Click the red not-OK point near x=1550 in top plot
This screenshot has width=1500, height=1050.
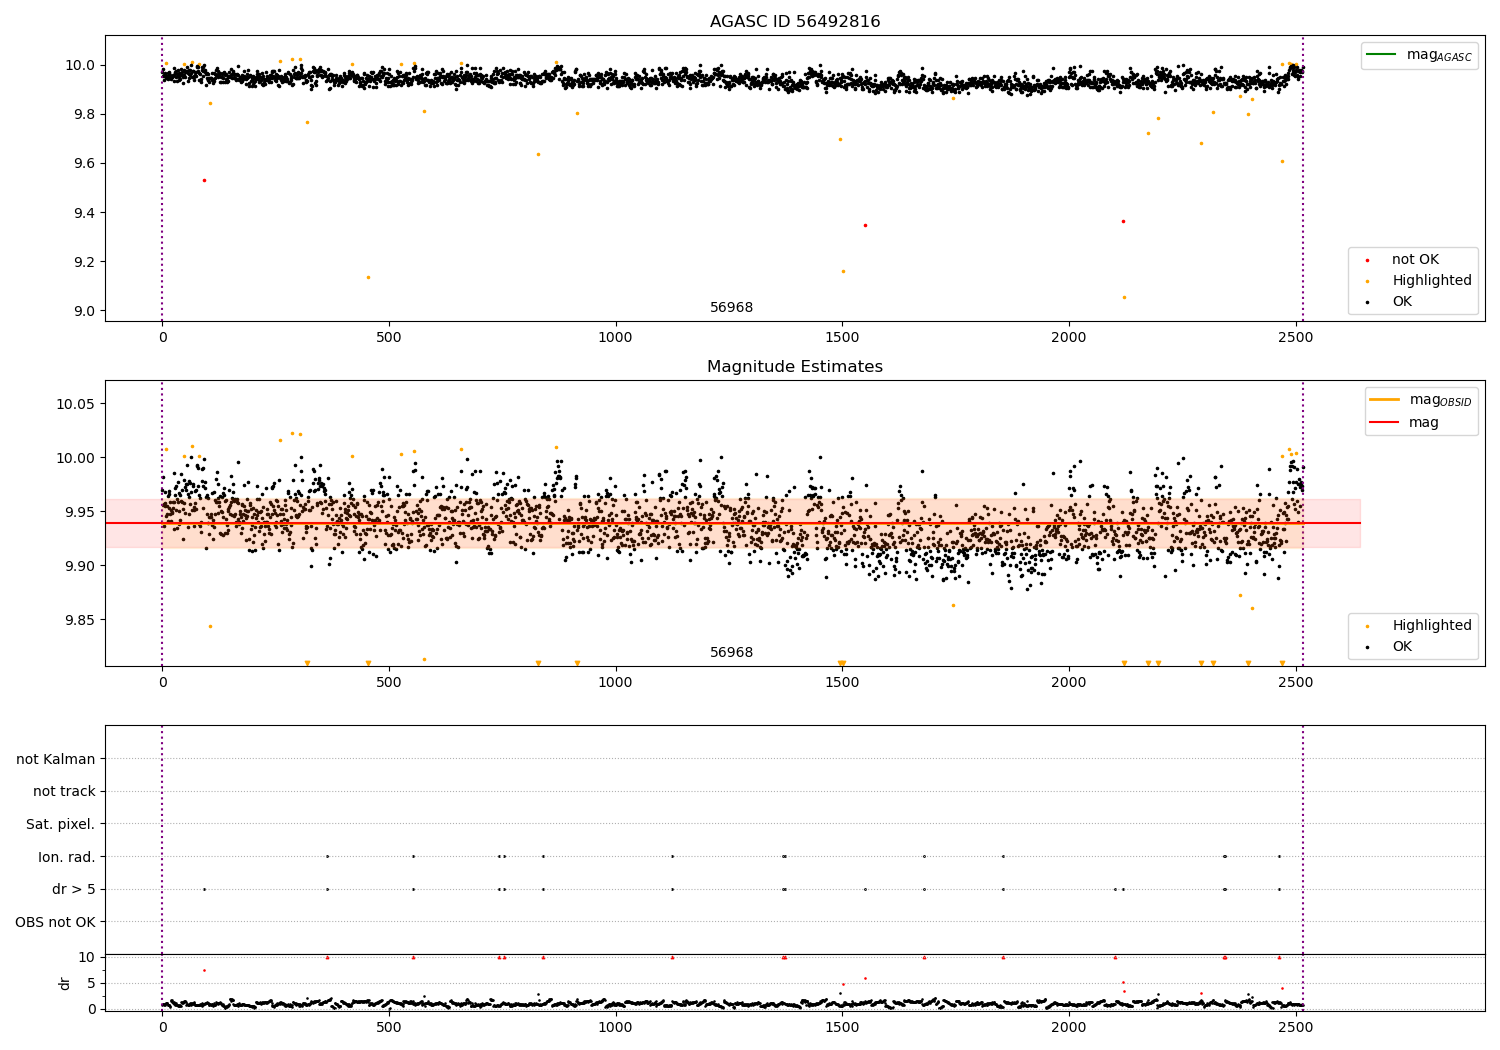pyautogui.click(x=865, y=225)
